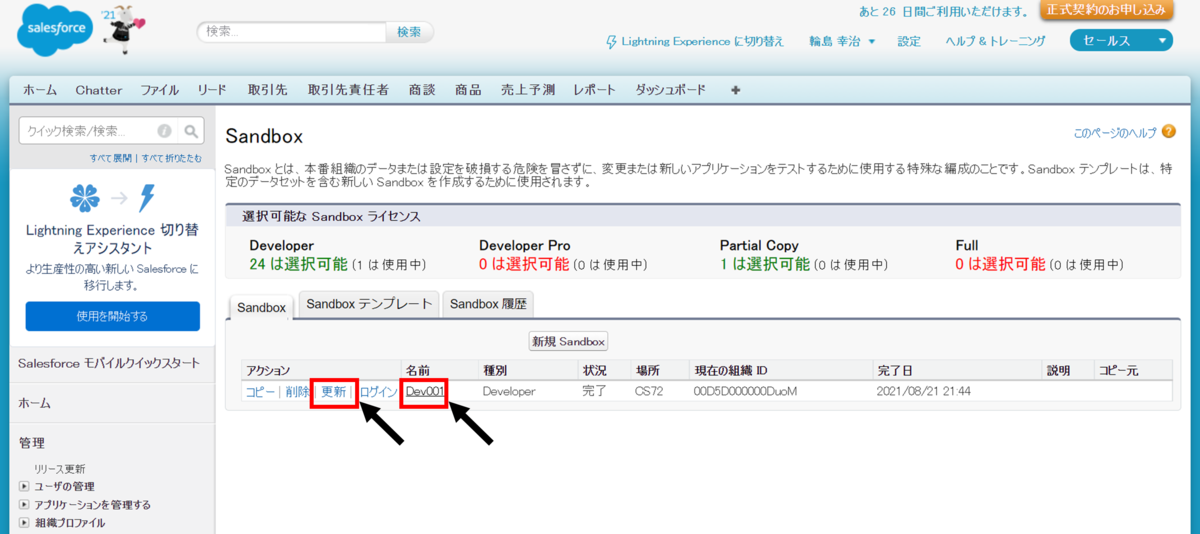
Task: Click the Lightning Experience に切り替え link
Action: [x=703, y=42]
